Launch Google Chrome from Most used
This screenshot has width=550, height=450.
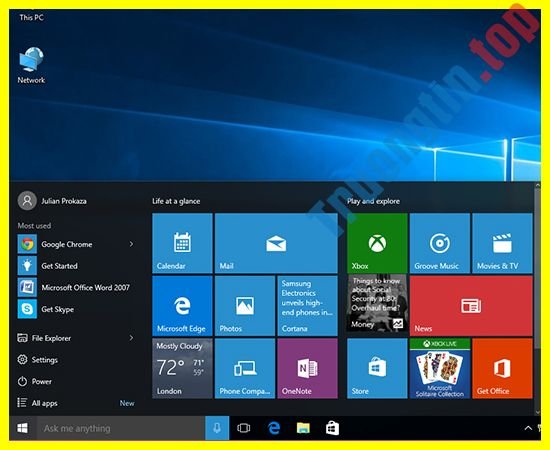pos(67,244)
